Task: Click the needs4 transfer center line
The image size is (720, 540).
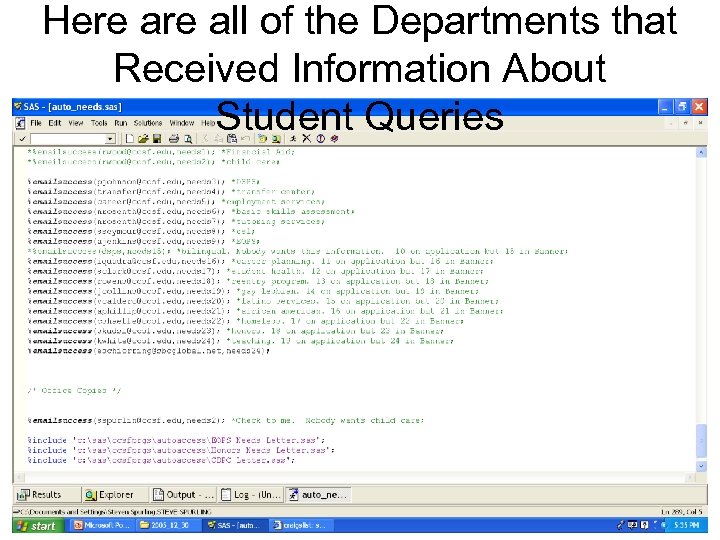Action: [x=171, y=191]
